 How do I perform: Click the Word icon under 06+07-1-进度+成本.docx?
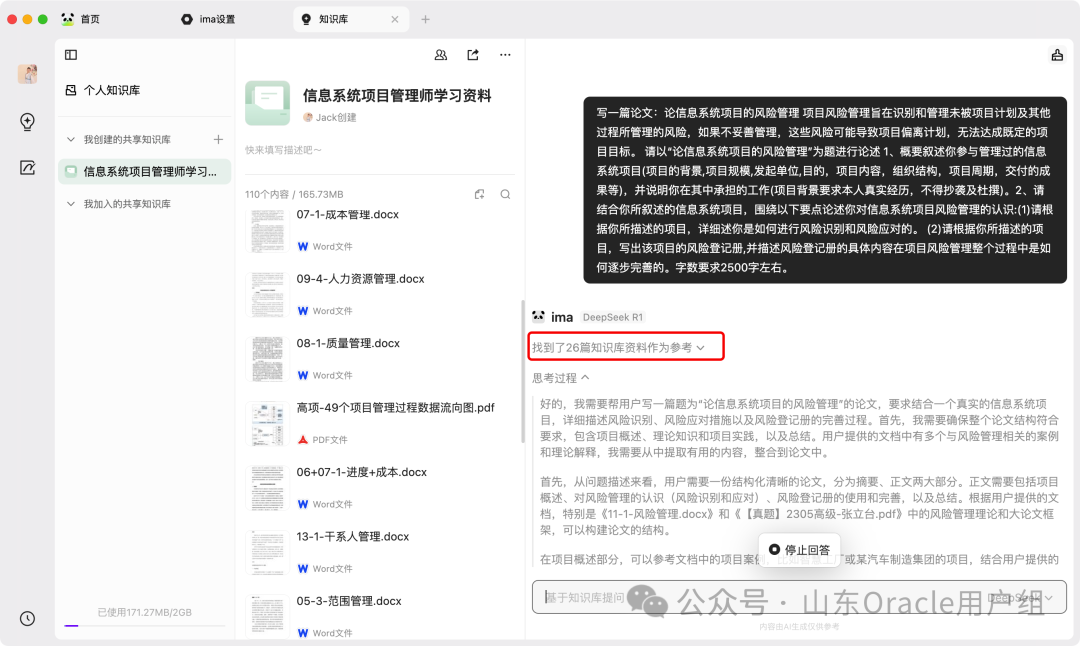click(302, 504)
